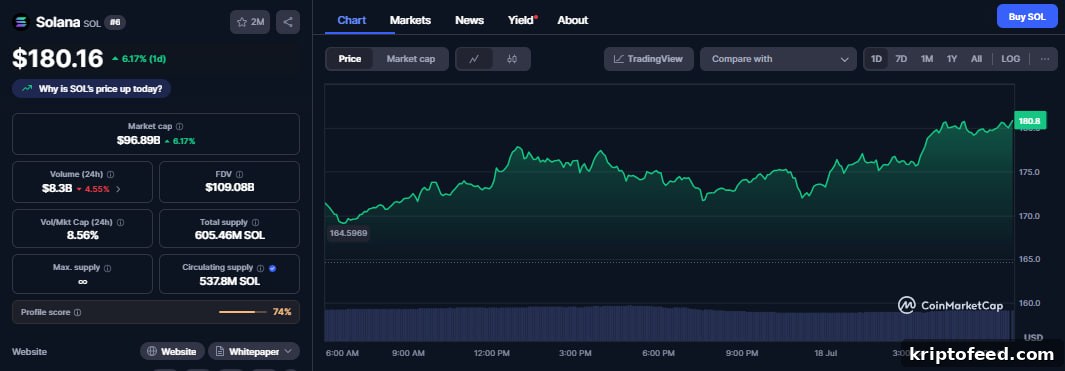Select 1M time range
Viewport: 1065px width, 371px height.
(926, 59)
